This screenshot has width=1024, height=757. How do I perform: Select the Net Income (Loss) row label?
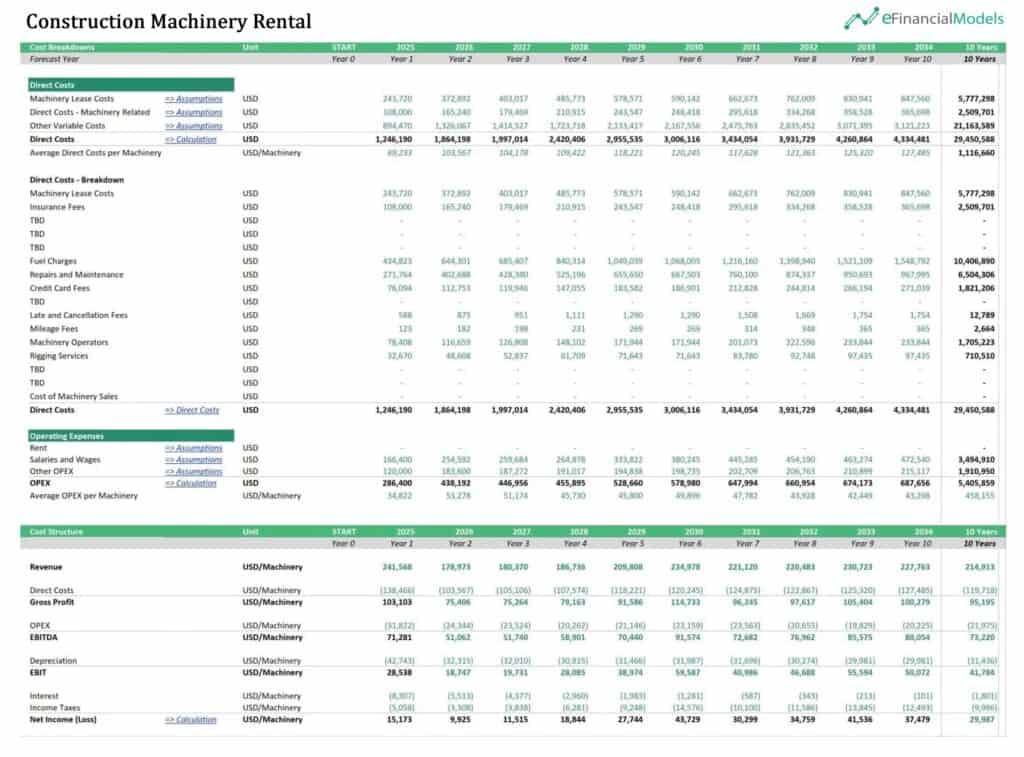[x=63, y=720]
